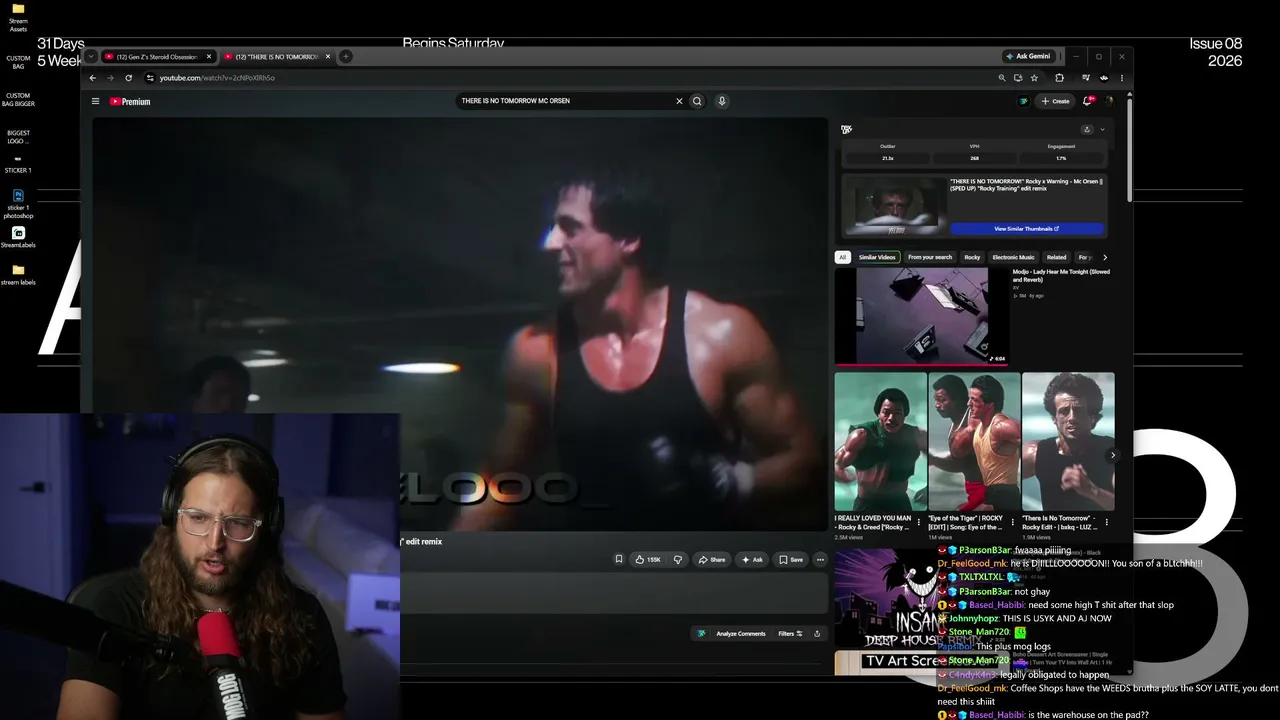
Task: Click the Create button in YouTube header
Action: coord(1055,101)
